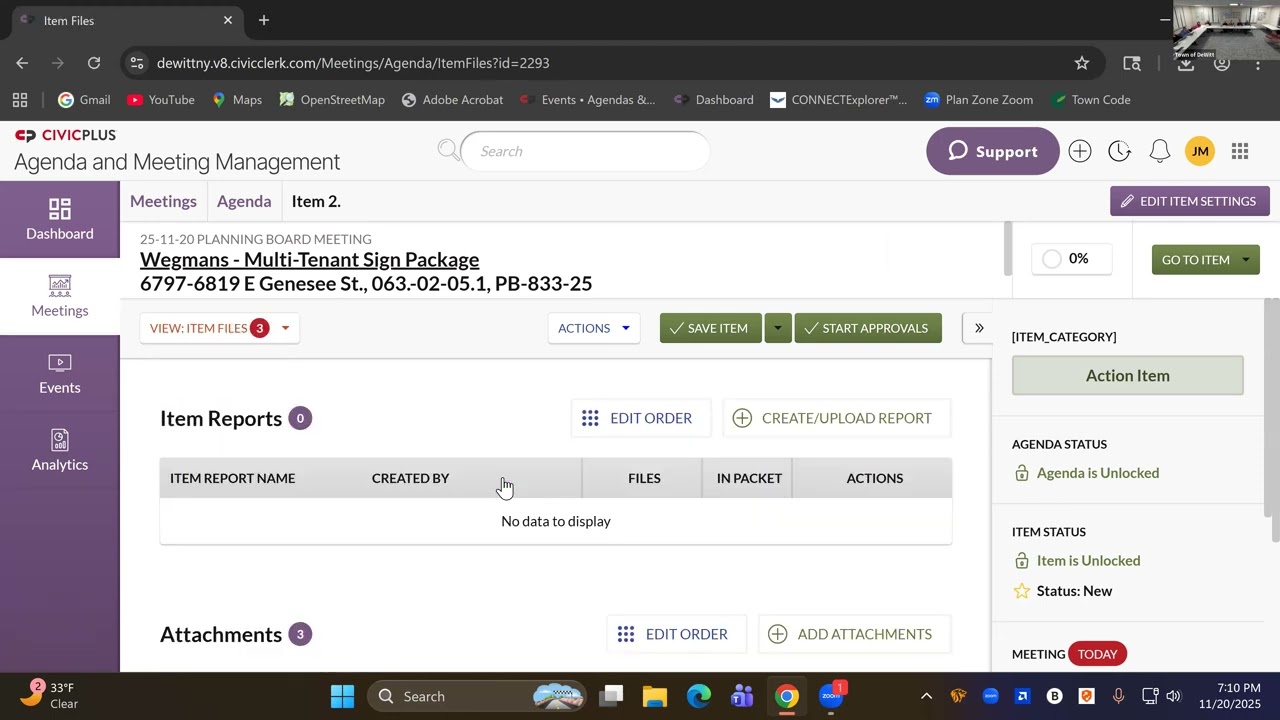The height and width of the screenshot is (720, 1280).
Task: Click the Windows taskbar Search box
Action: (476, 696)
